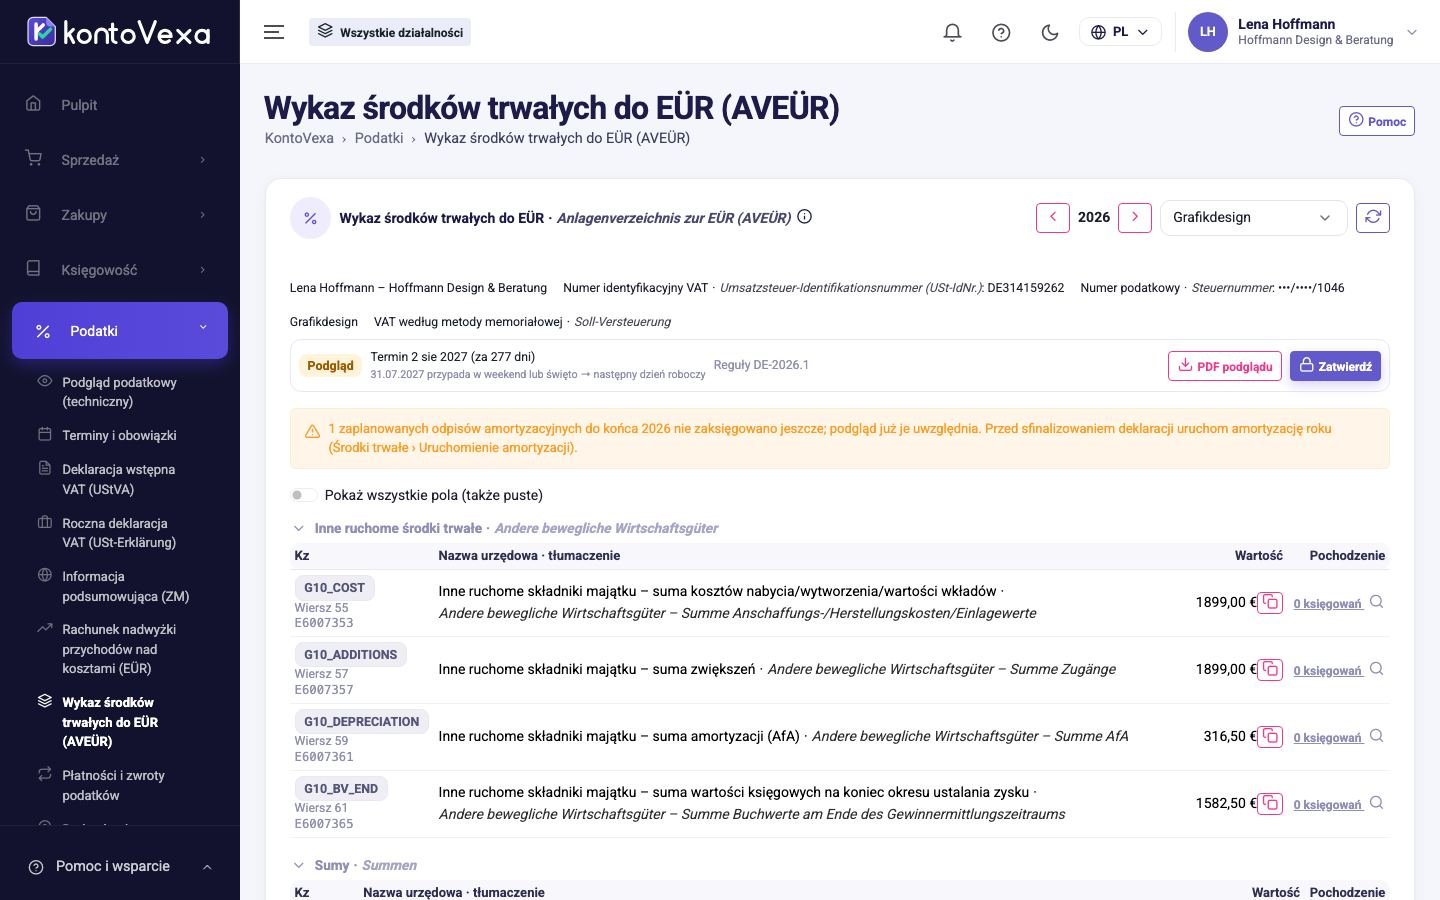The width and height of the screenshot is (1440, 900).
Task: Open Księgowość sidebar menu
Action: click(x=119, y=270)
